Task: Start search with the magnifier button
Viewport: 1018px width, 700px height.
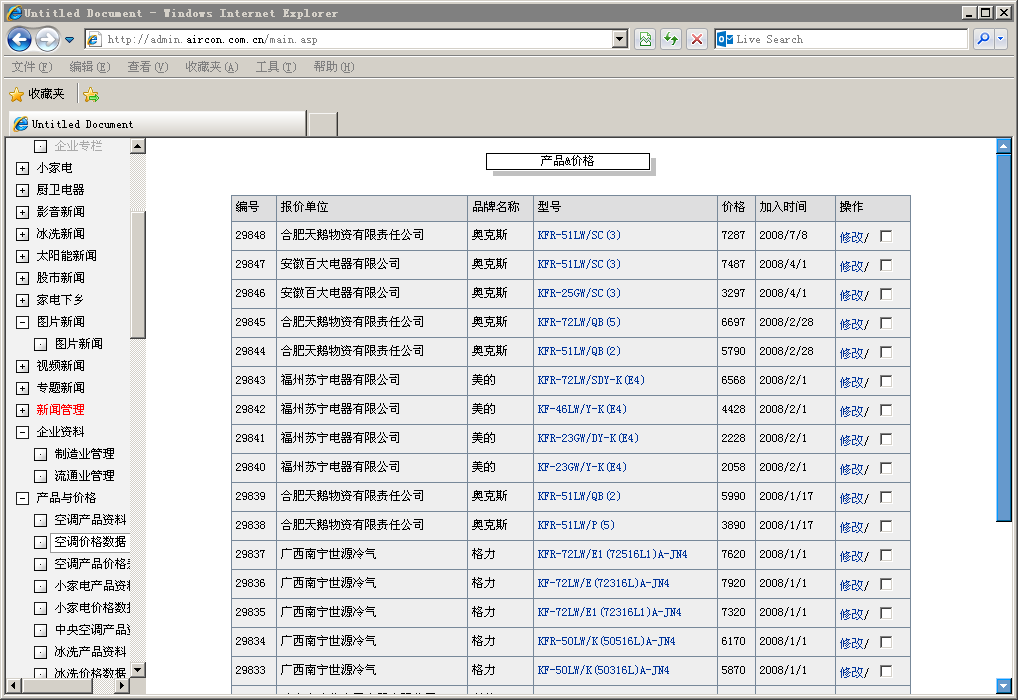Action: [x=984, y=40]
